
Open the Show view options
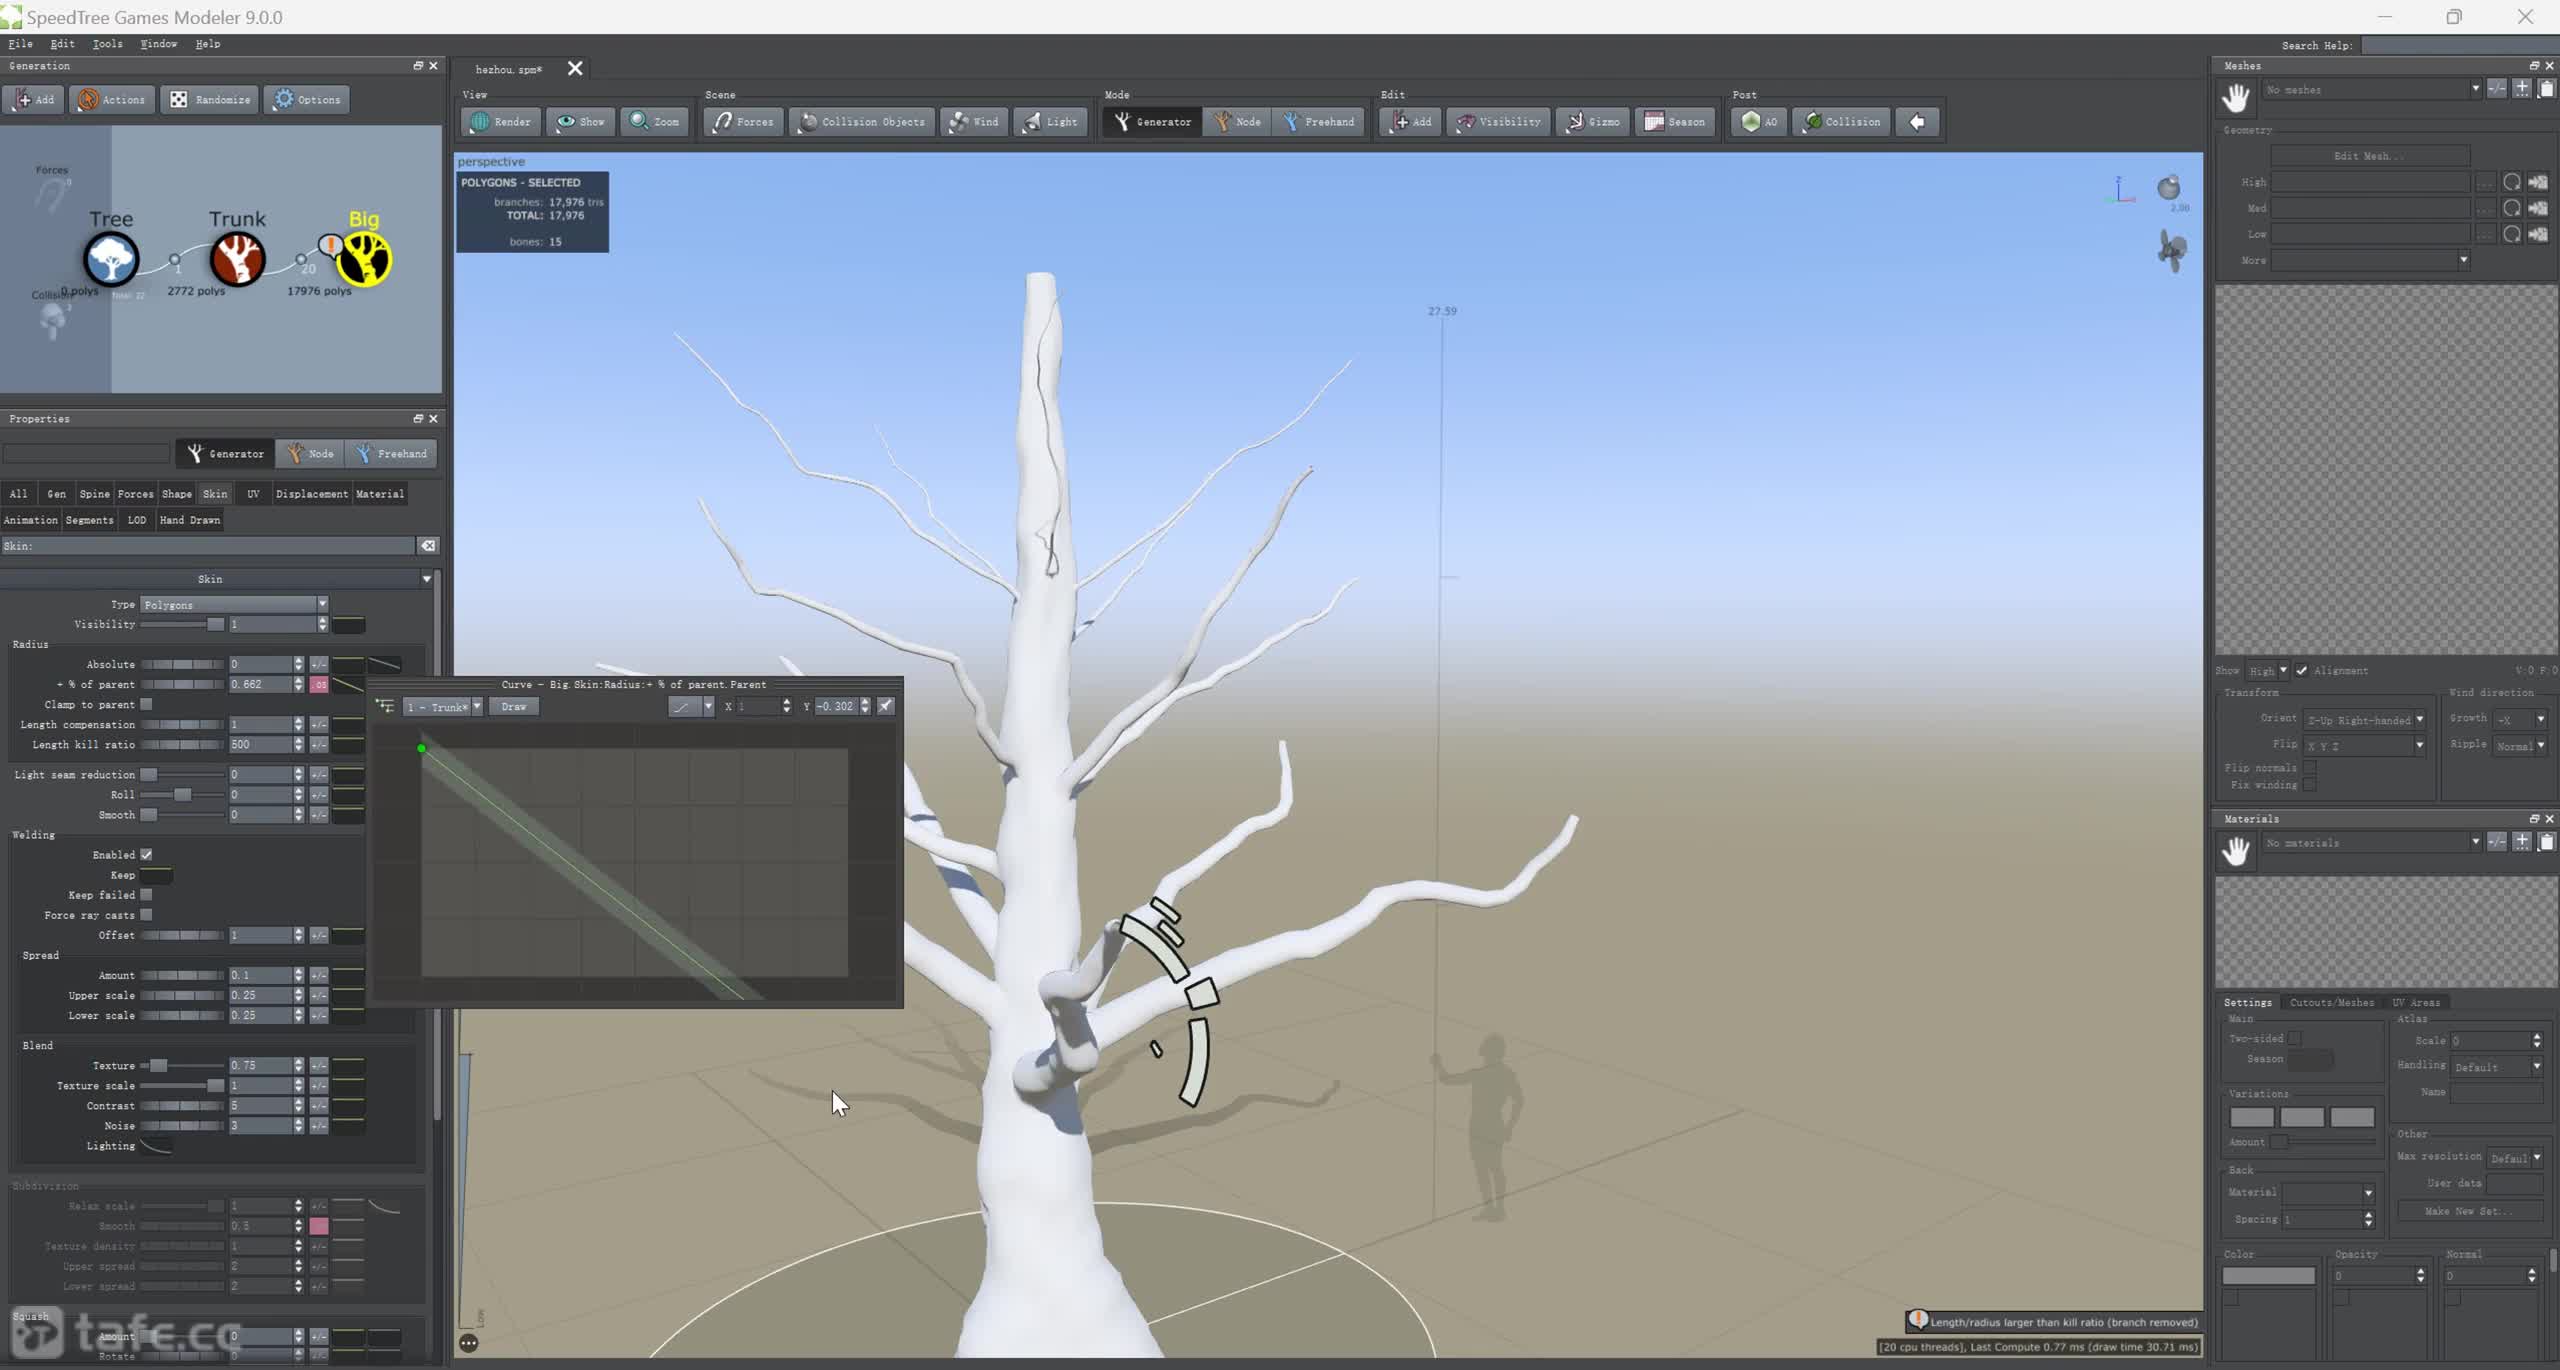coord(581,122)
